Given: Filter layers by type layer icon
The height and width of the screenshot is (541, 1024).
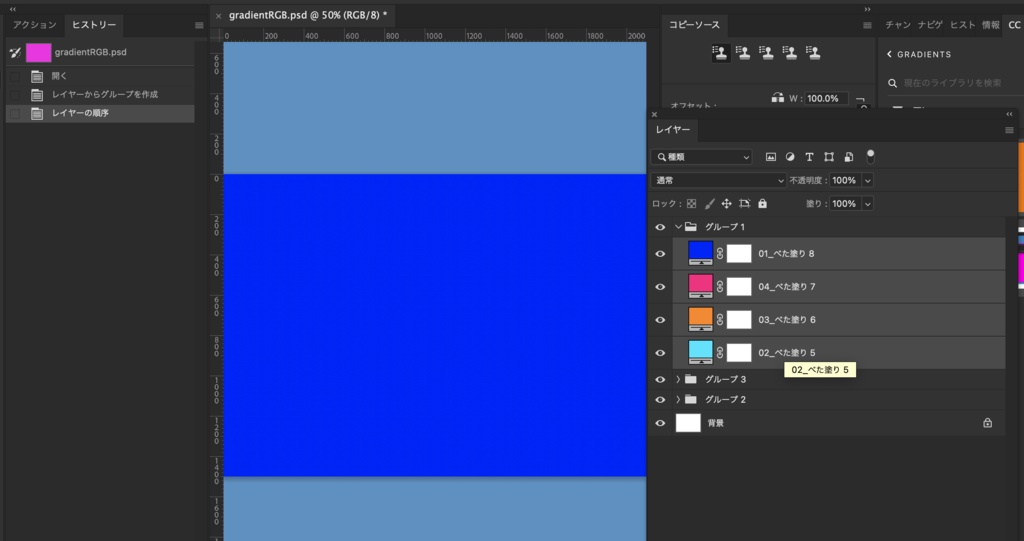Looking at the screenshot, I should tap(809, 157).
